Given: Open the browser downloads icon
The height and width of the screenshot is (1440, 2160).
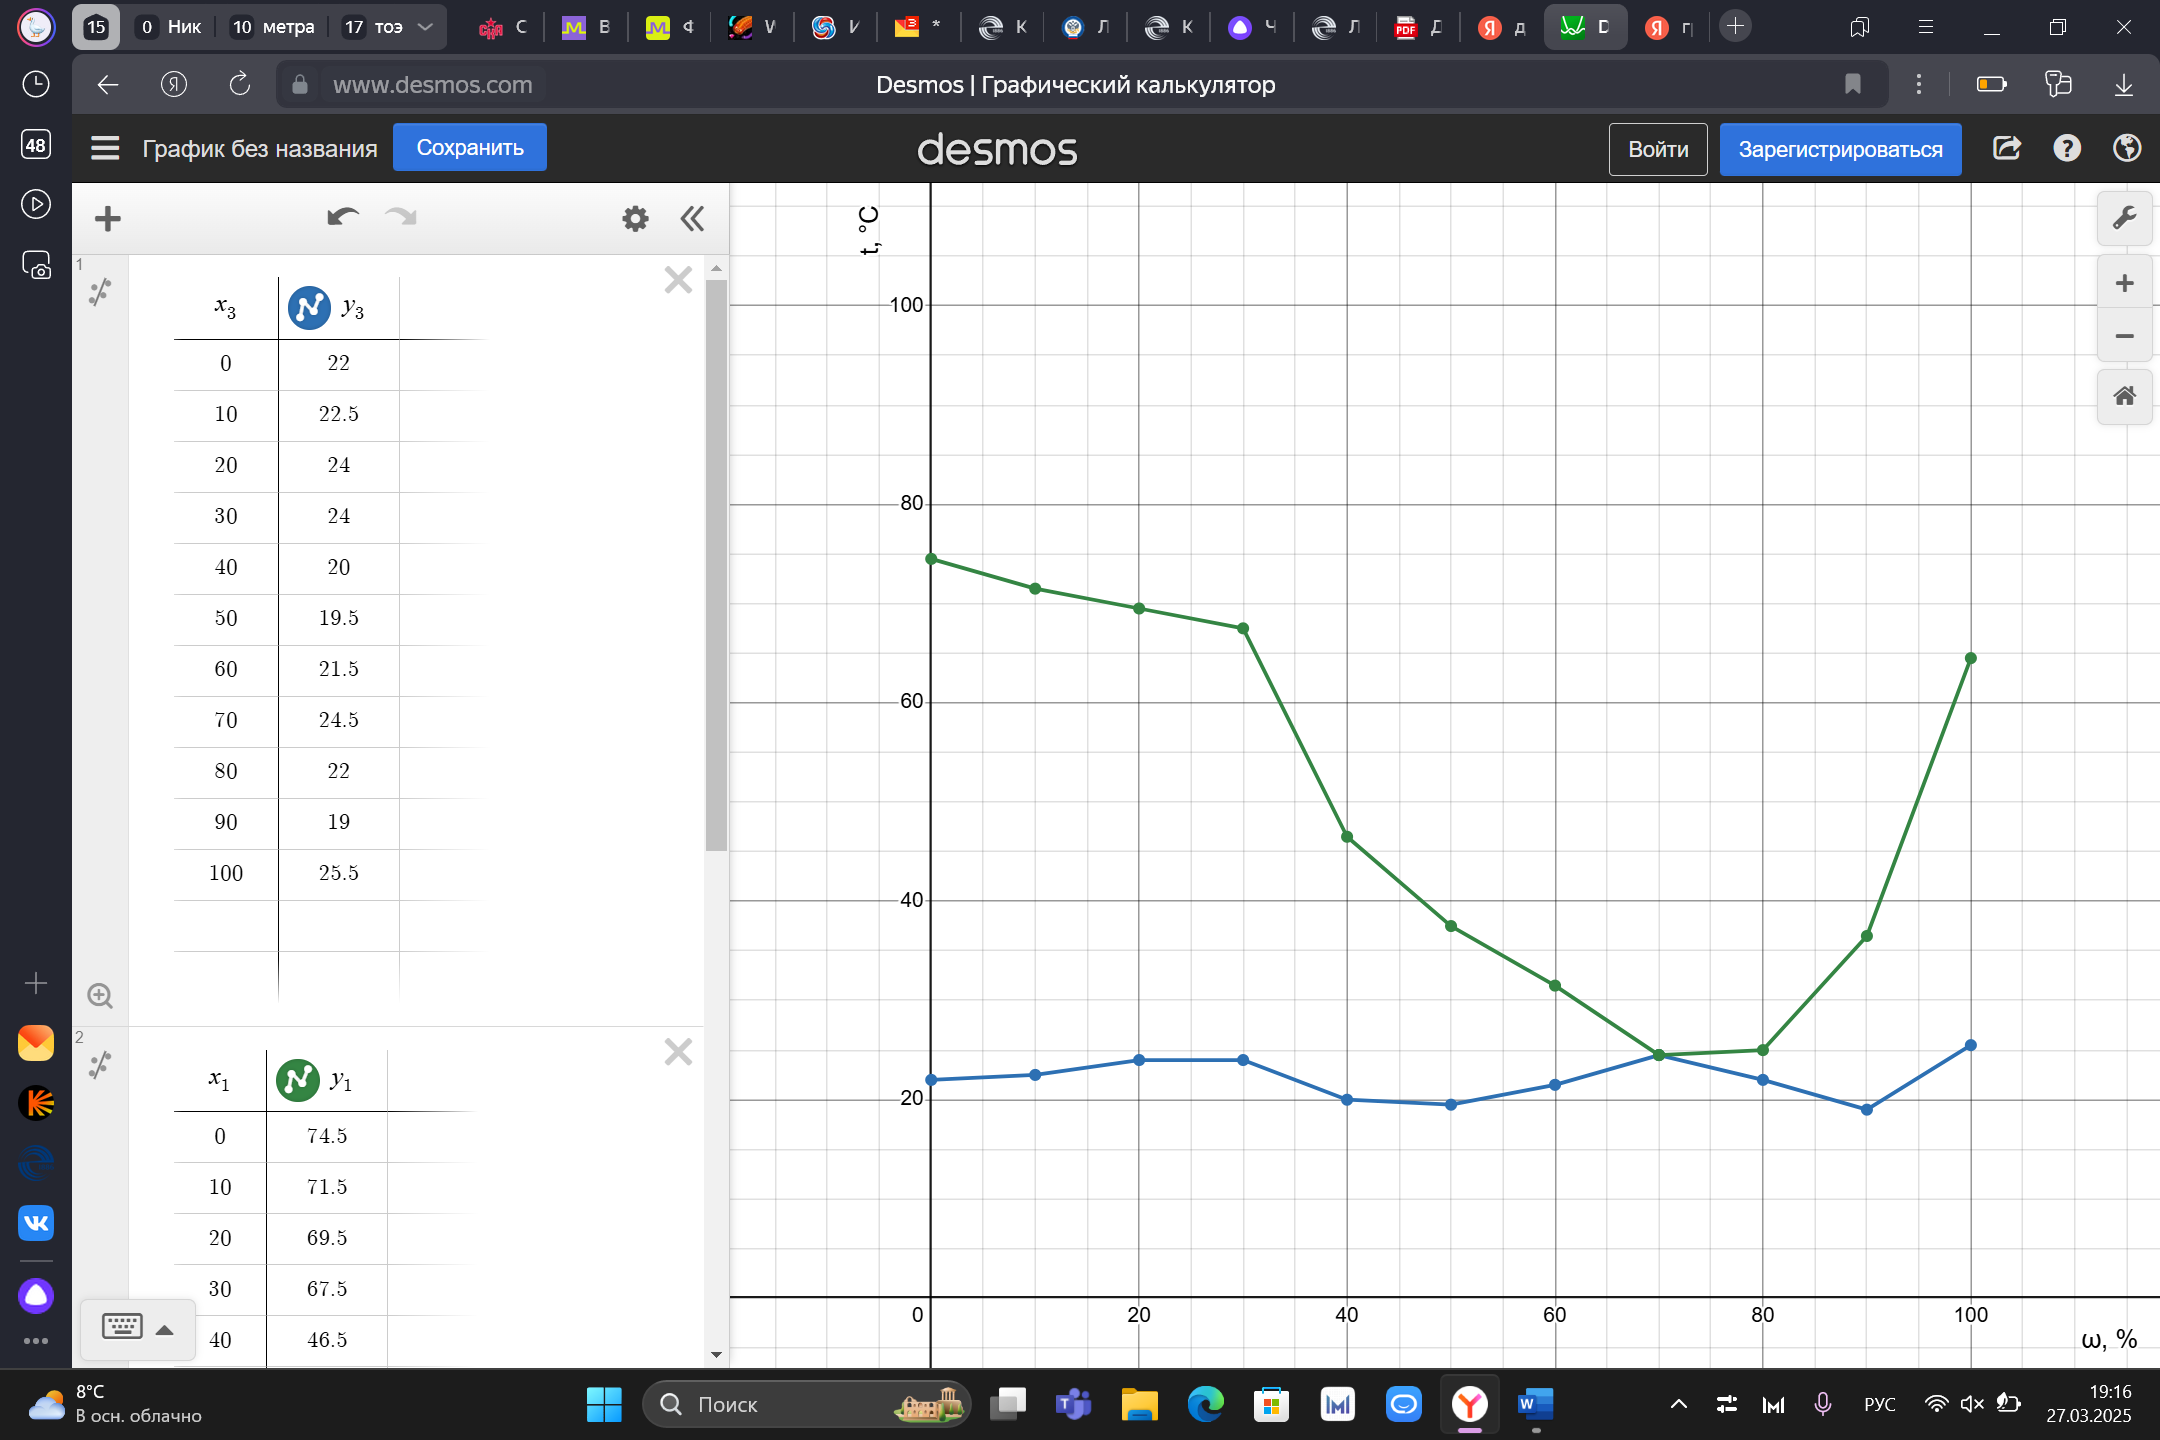Looking at the screenshot, I should tap(2124, 85).
